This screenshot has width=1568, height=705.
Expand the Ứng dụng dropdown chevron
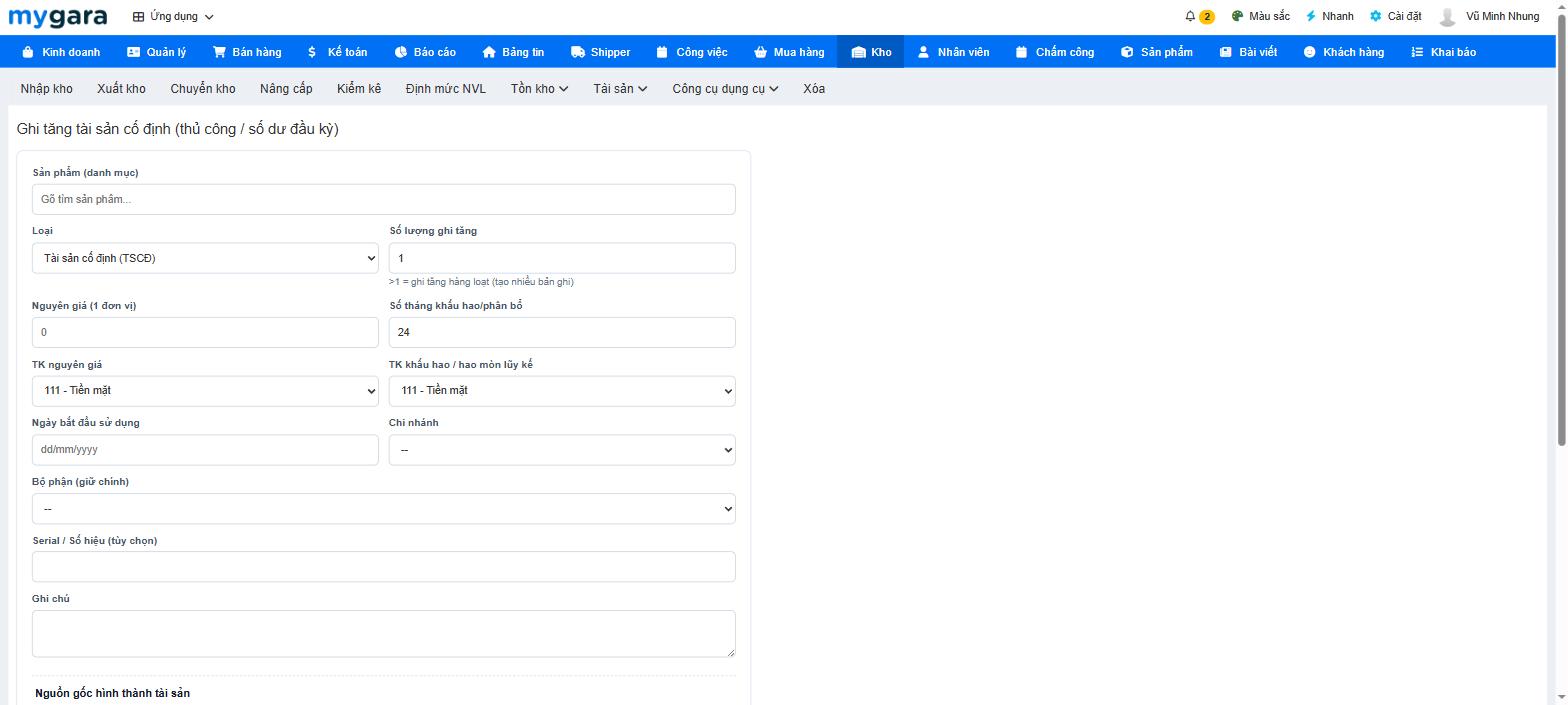tap(209, 17)
